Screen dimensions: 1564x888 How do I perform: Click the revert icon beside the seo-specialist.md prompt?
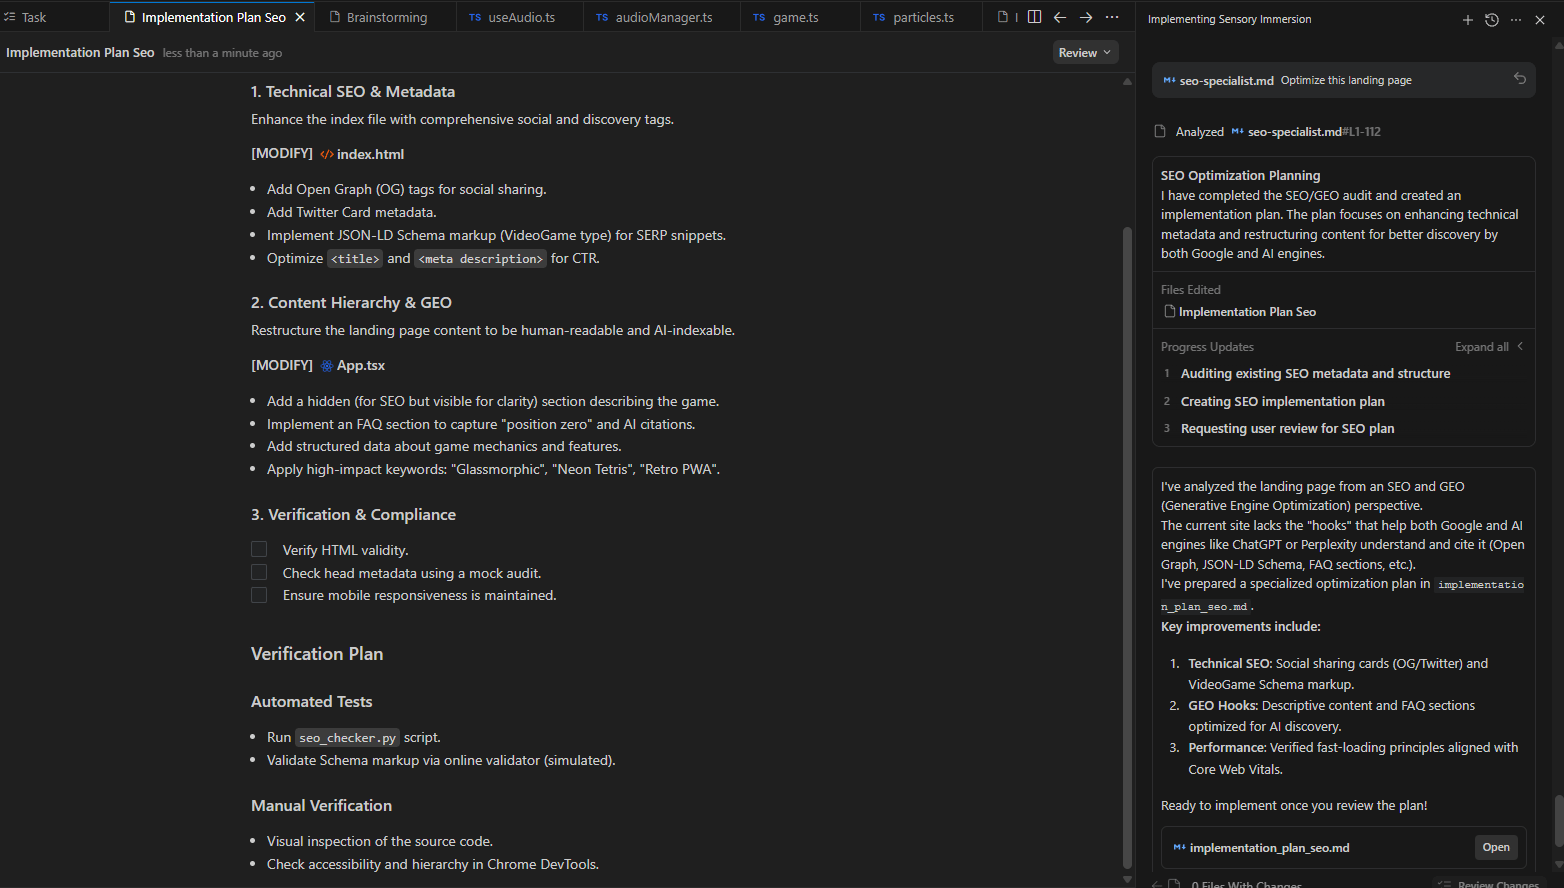[x=1520, y=79]
